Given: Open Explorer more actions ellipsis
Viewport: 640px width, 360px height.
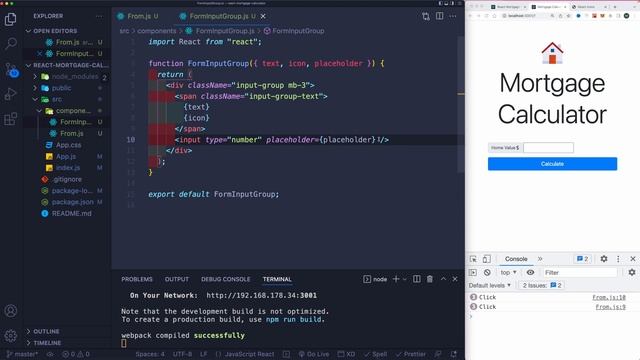Looking at the screenshot, I should point(99,16).
